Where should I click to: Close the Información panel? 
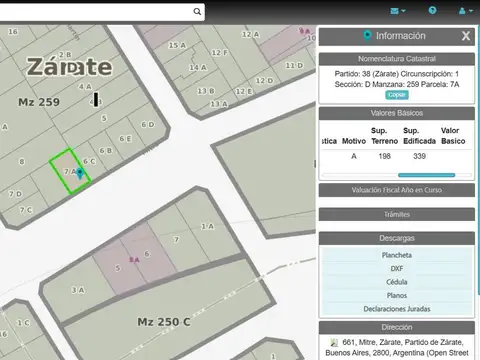(466, 36)
